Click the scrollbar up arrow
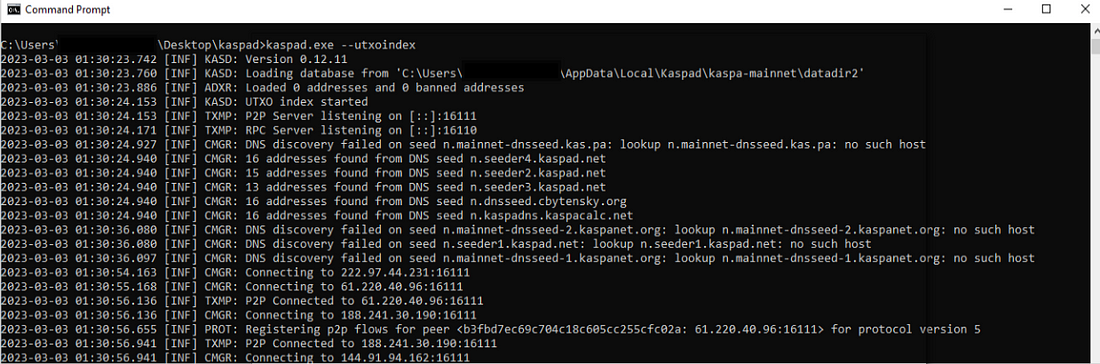1100x364 pixels. coord(1094,32)
